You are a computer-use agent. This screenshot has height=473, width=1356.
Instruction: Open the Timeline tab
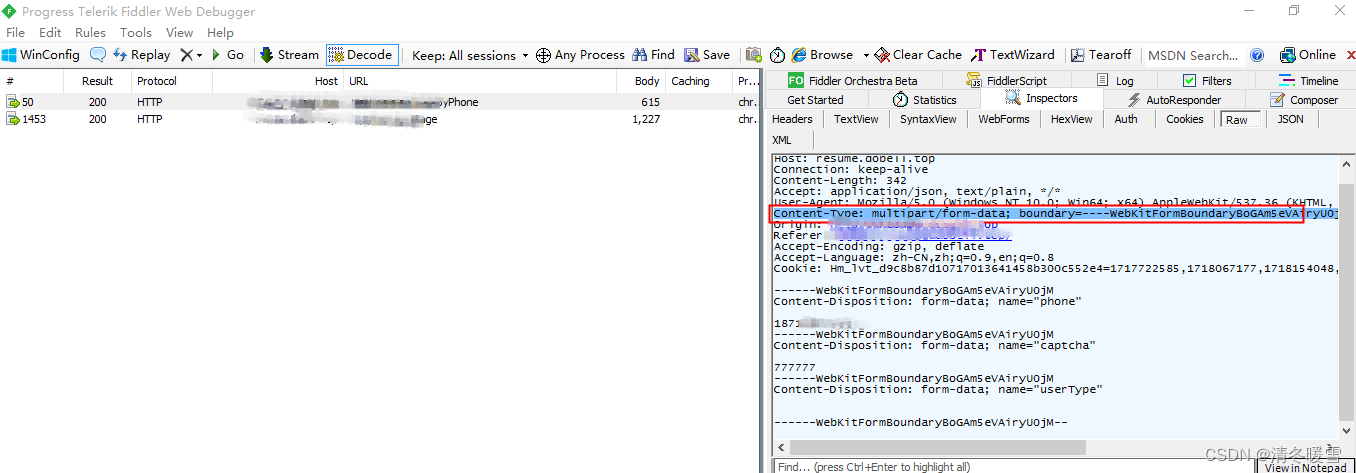tap(1308, 81)
